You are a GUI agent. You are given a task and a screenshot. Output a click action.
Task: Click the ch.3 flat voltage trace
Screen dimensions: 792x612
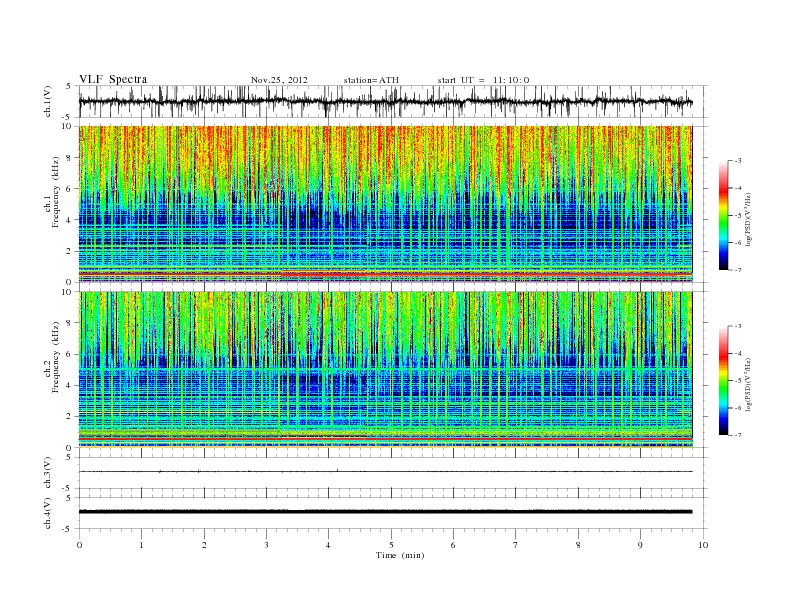click(x=385, y=472)
